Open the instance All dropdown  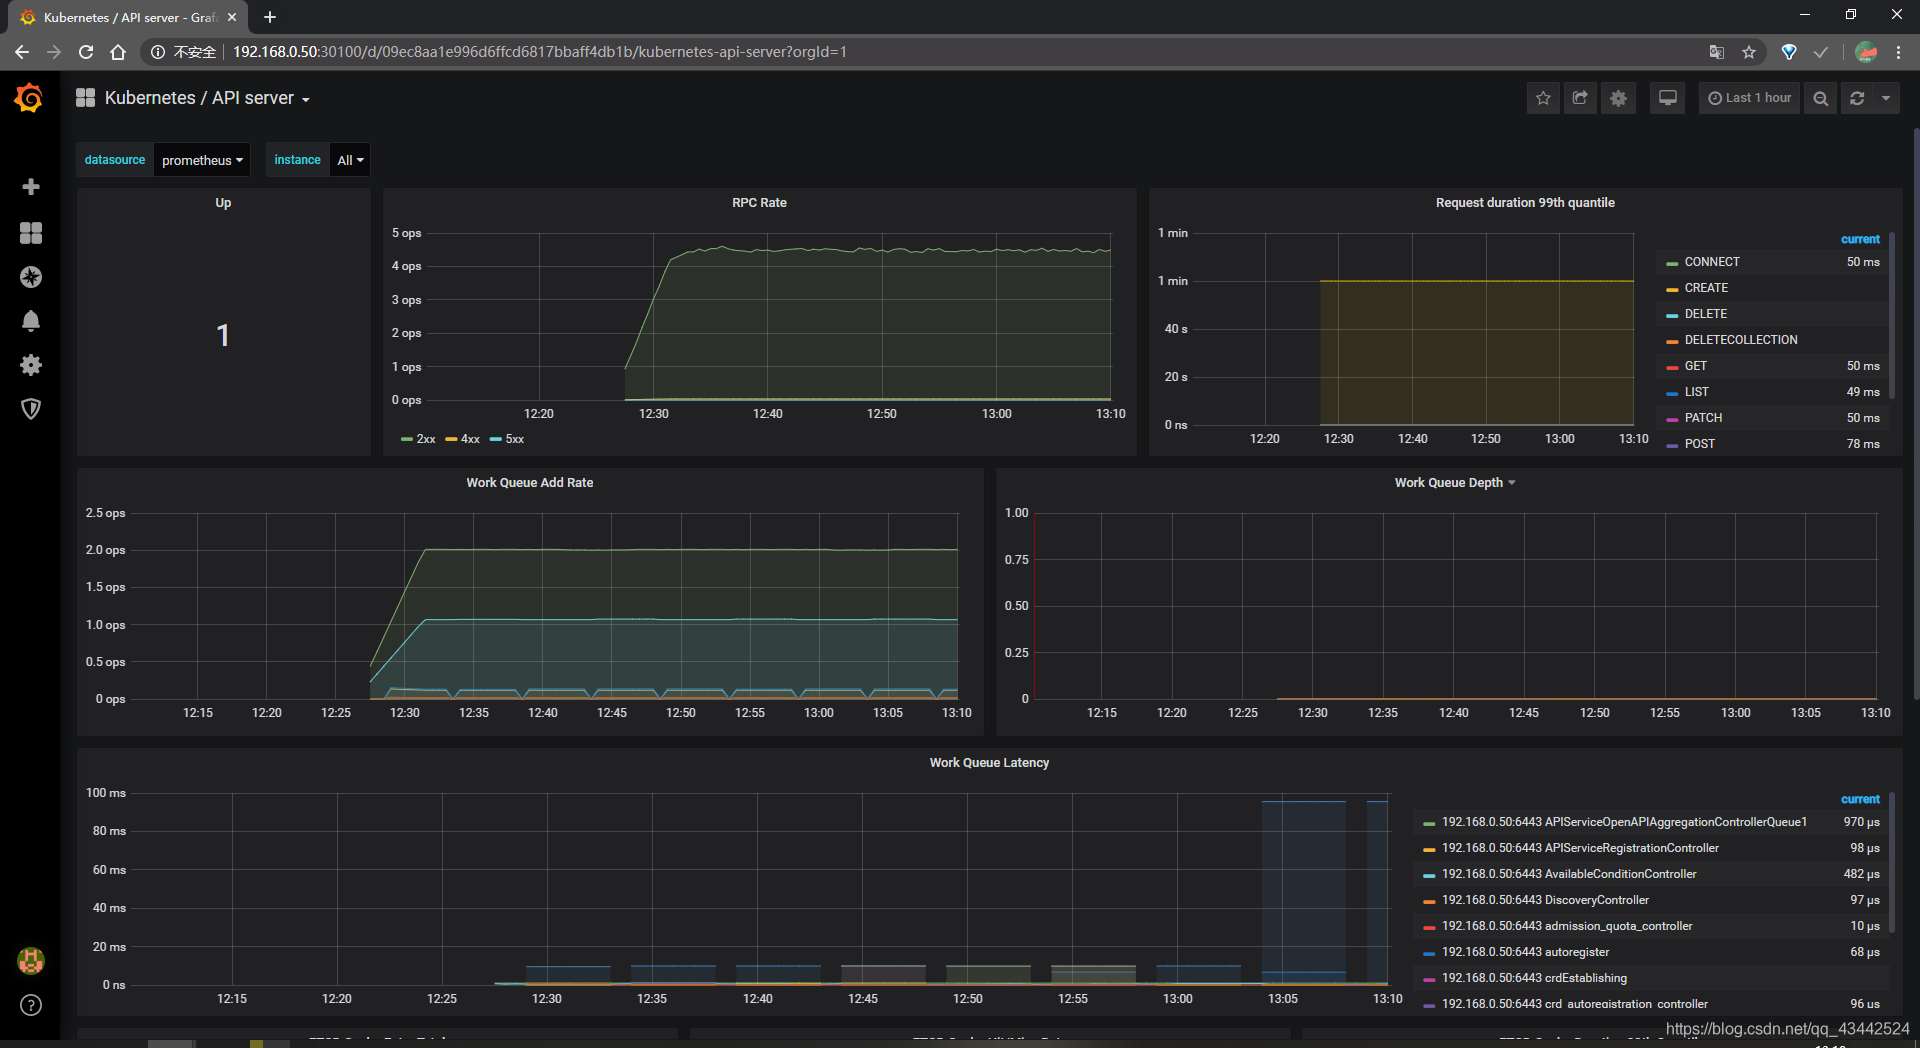(350, 160)
